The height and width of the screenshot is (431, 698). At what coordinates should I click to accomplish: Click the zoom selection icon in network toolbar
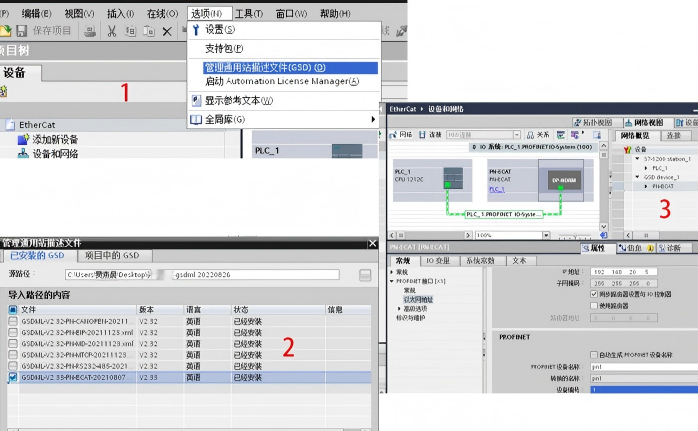(597, 134)
